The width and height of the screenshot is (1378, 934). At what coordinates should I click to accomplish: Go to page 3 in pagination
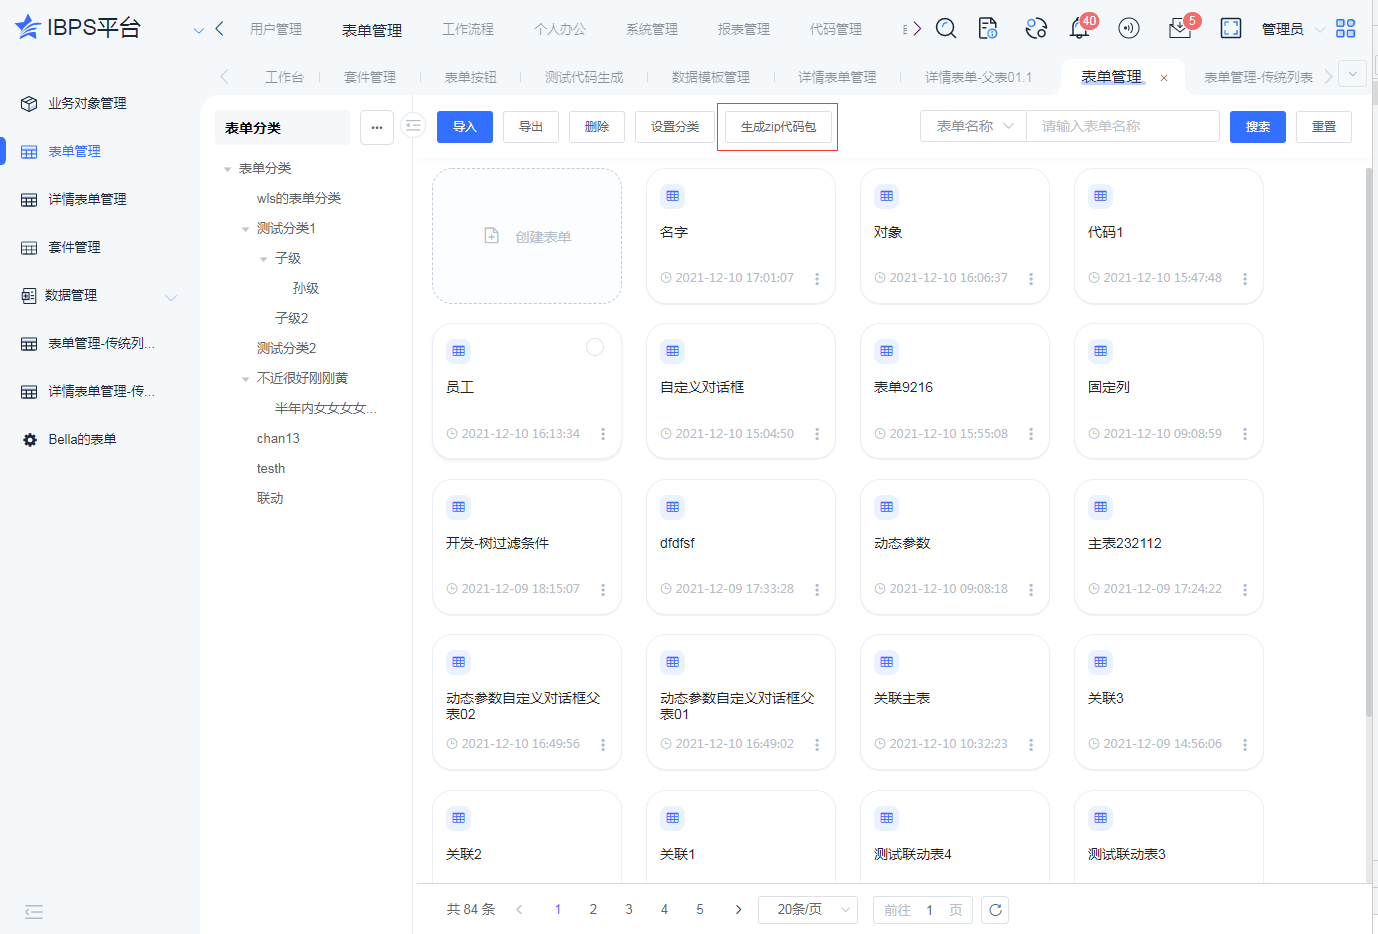(629, 910)
